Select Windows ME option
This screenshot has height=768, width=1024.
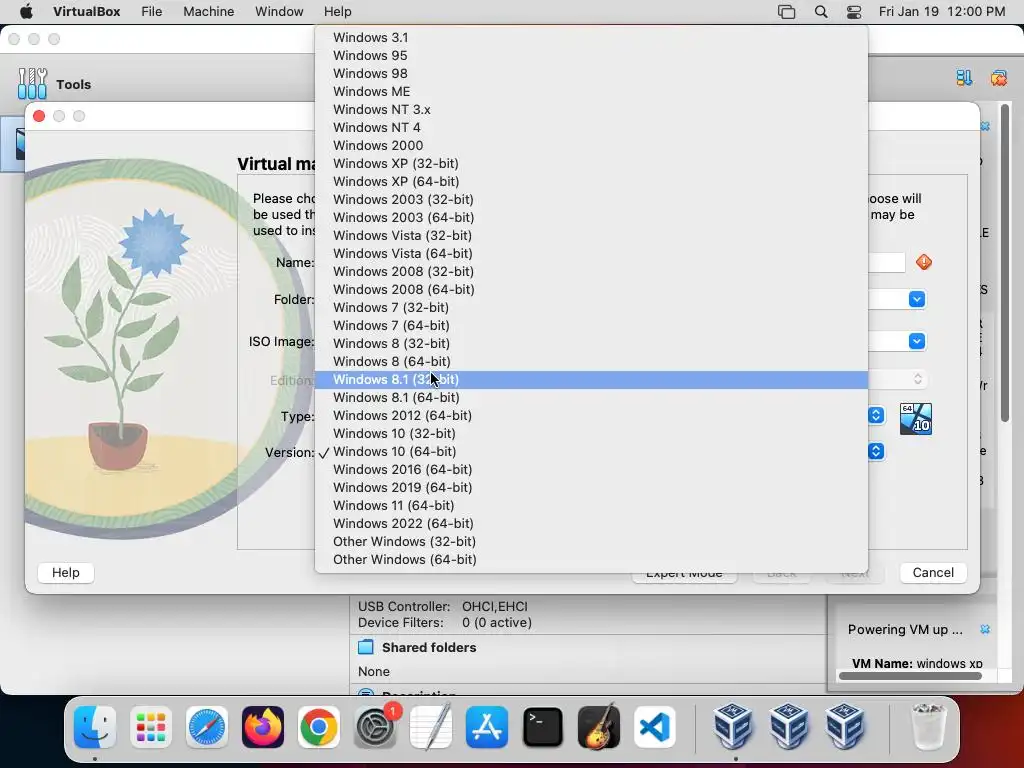(591, 91)
